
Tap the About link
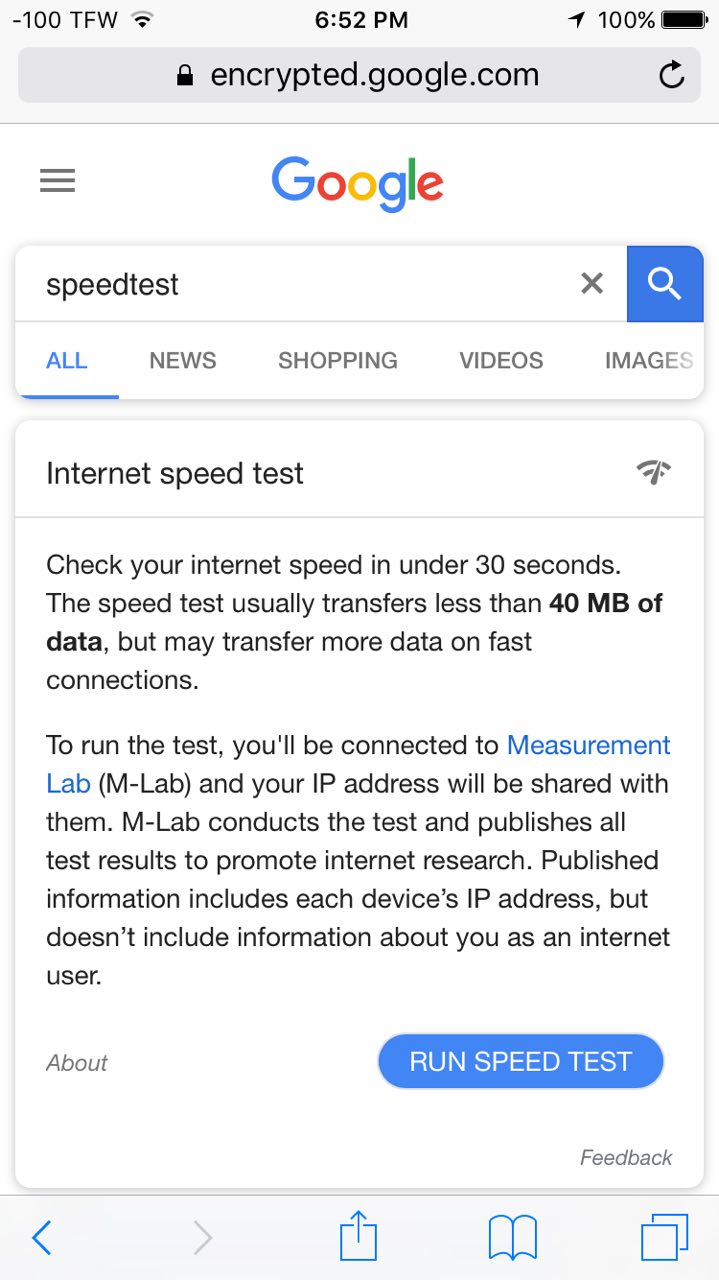pyautogui.click(x=77, y=1063)
